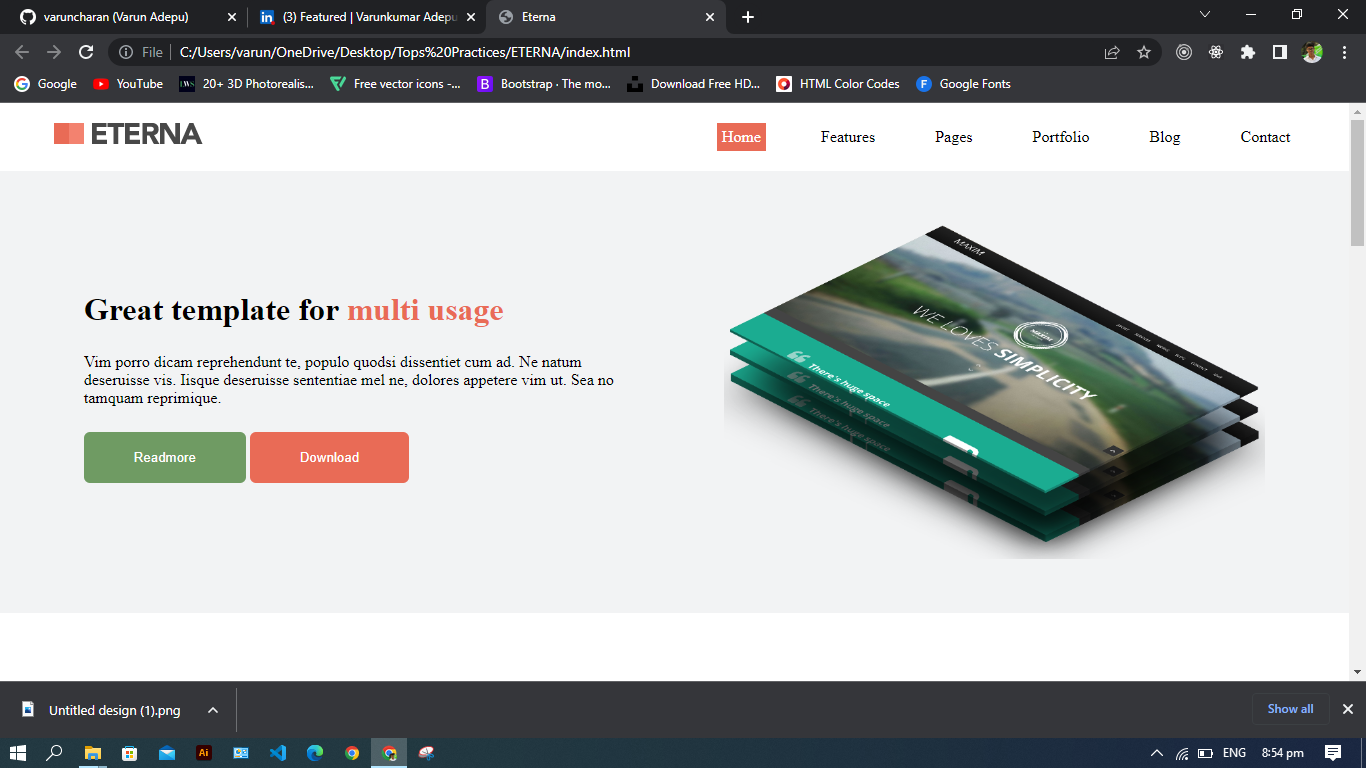Screen dimensions: 1366x768
Task: Switch to the varuncharan GitHub tab
Action: pyautogui.click(x=113, y=16)
